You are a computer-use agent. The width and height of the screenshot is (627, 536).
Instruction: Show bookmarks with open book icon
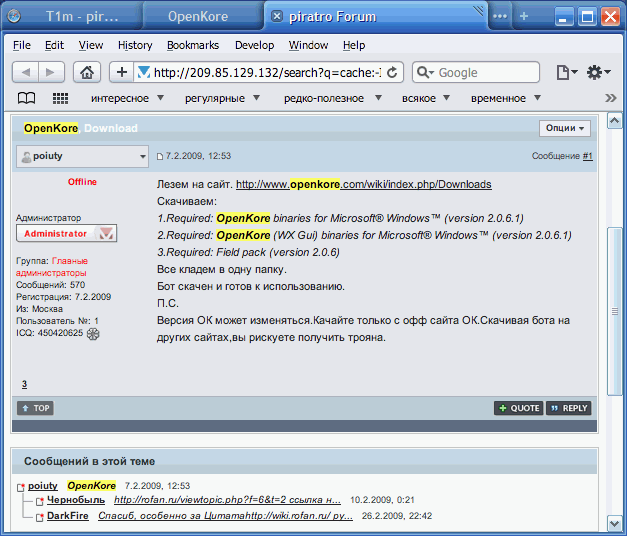(26, 98)
